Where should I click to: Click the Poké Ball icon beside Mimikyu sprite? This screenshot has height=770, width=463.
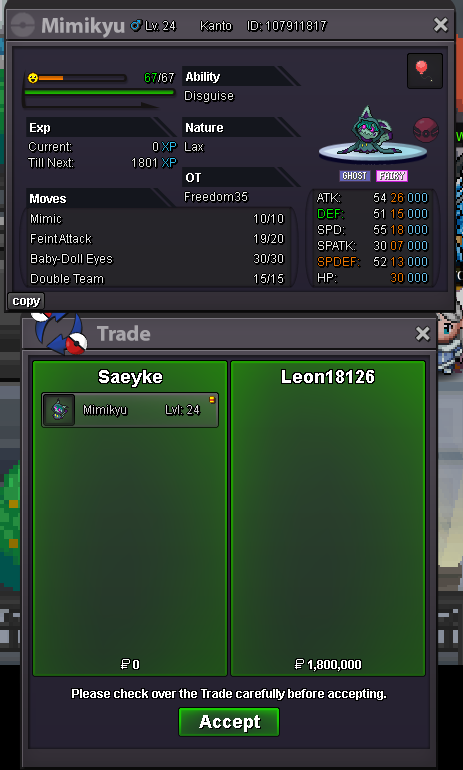(426, 130)
